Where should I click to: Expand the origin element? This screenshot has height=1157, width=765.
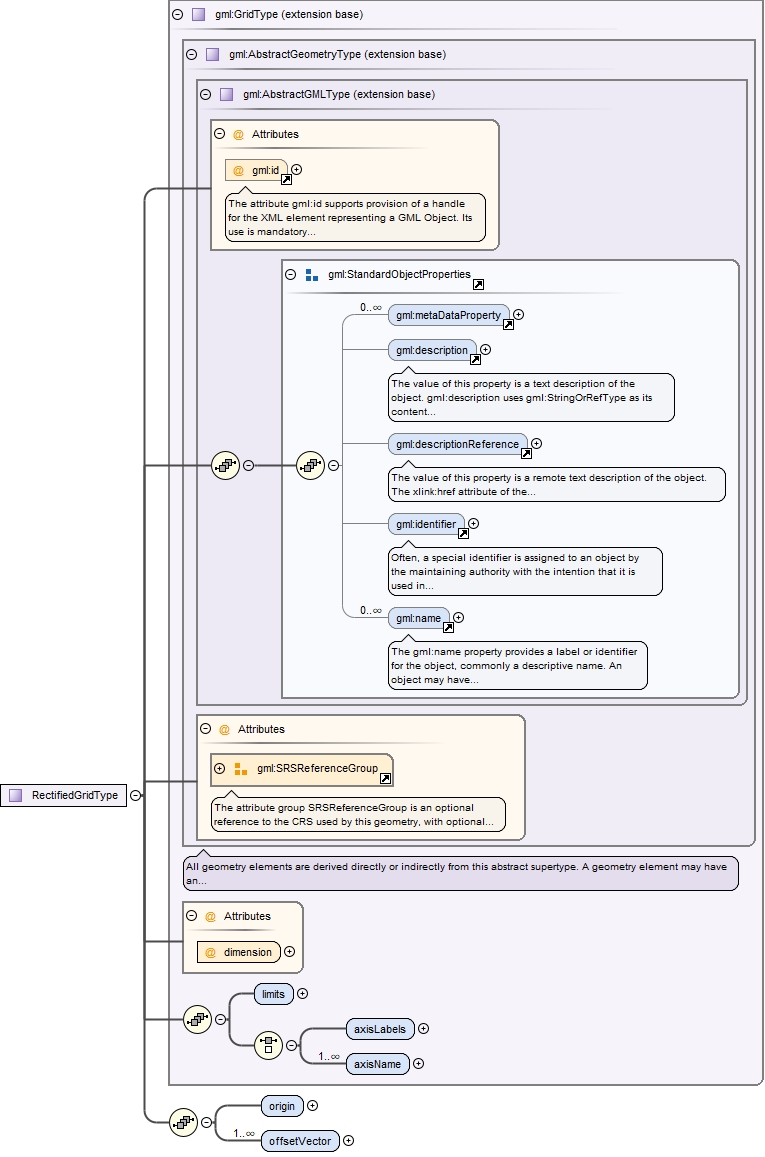pyautogui.click(x=313, y=1105)
